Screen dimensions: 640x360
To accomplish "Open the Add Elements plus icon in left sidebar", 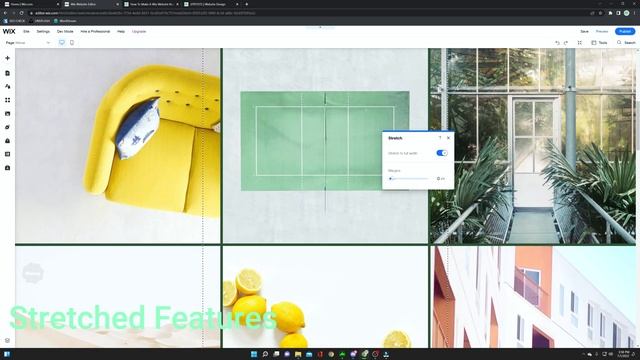I will (x=7, y=58).
